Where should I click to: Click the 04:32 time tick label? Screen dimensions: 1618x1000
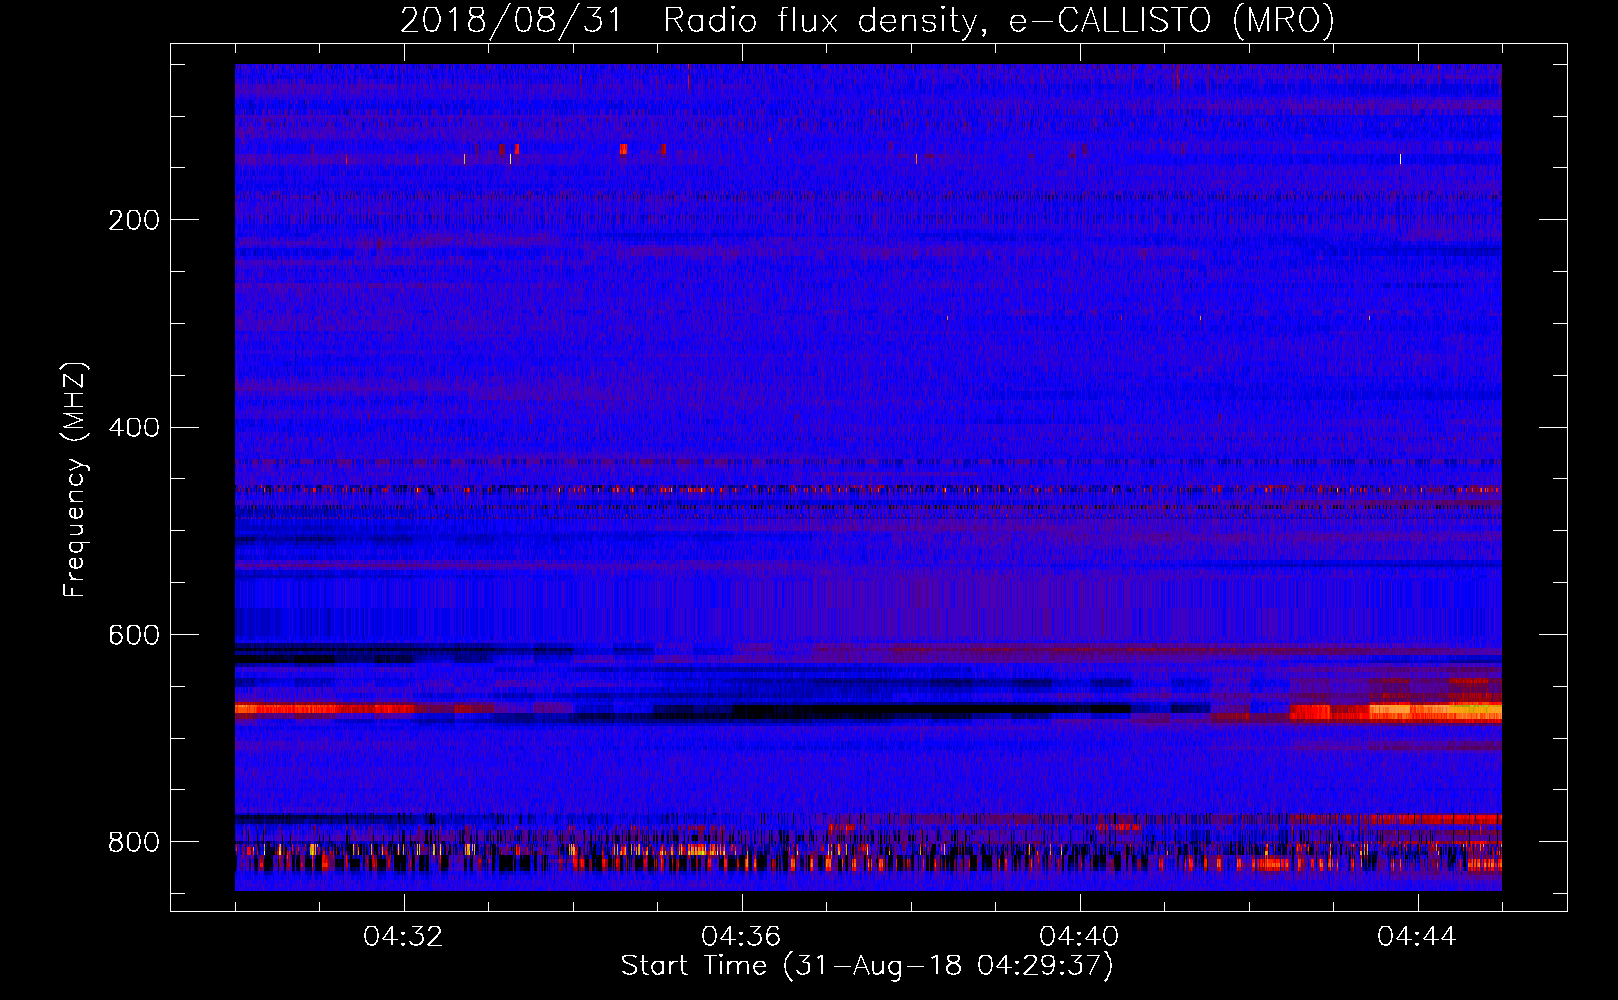point(403,937)
